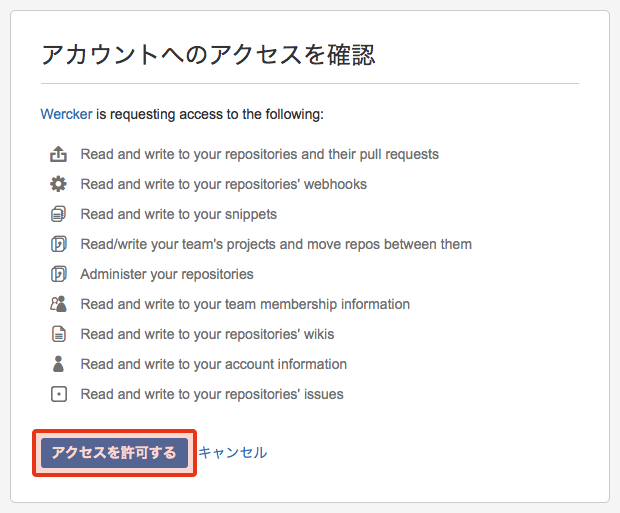Click the pull requests upload icon
Image resolution: width=620 pixels, height=513 pixels.
point(58,154)
